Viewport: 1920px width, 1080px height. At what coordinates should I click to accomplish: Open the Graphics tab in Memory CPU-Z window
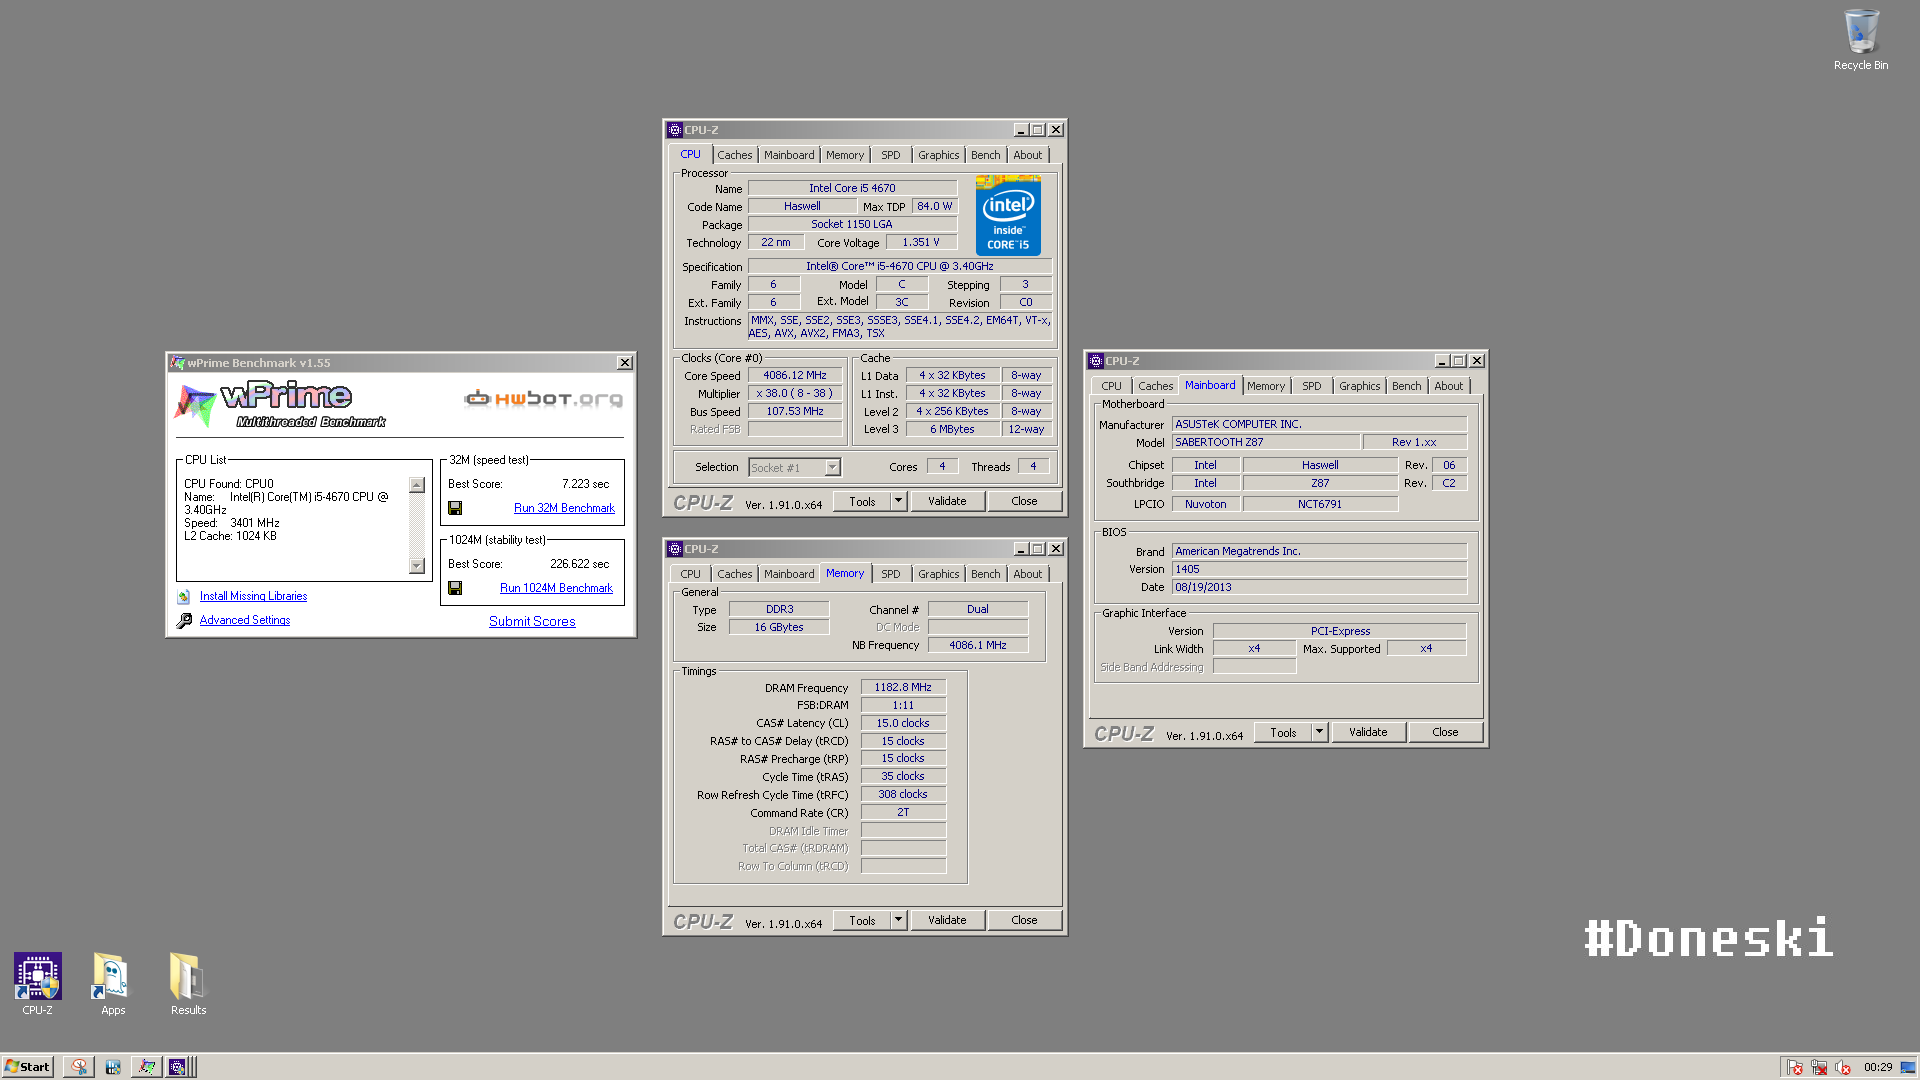click(938, 574)
